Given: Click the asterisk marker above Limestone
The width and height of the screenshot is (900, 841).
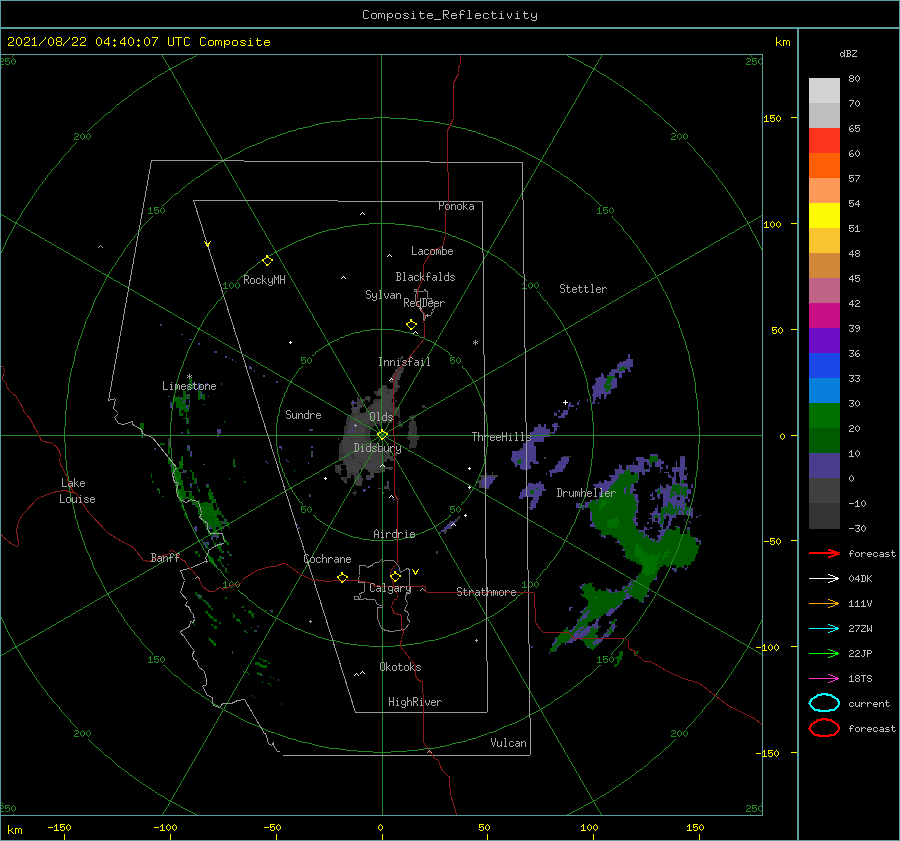Looking at the screenshot, I should click(189, 377).
